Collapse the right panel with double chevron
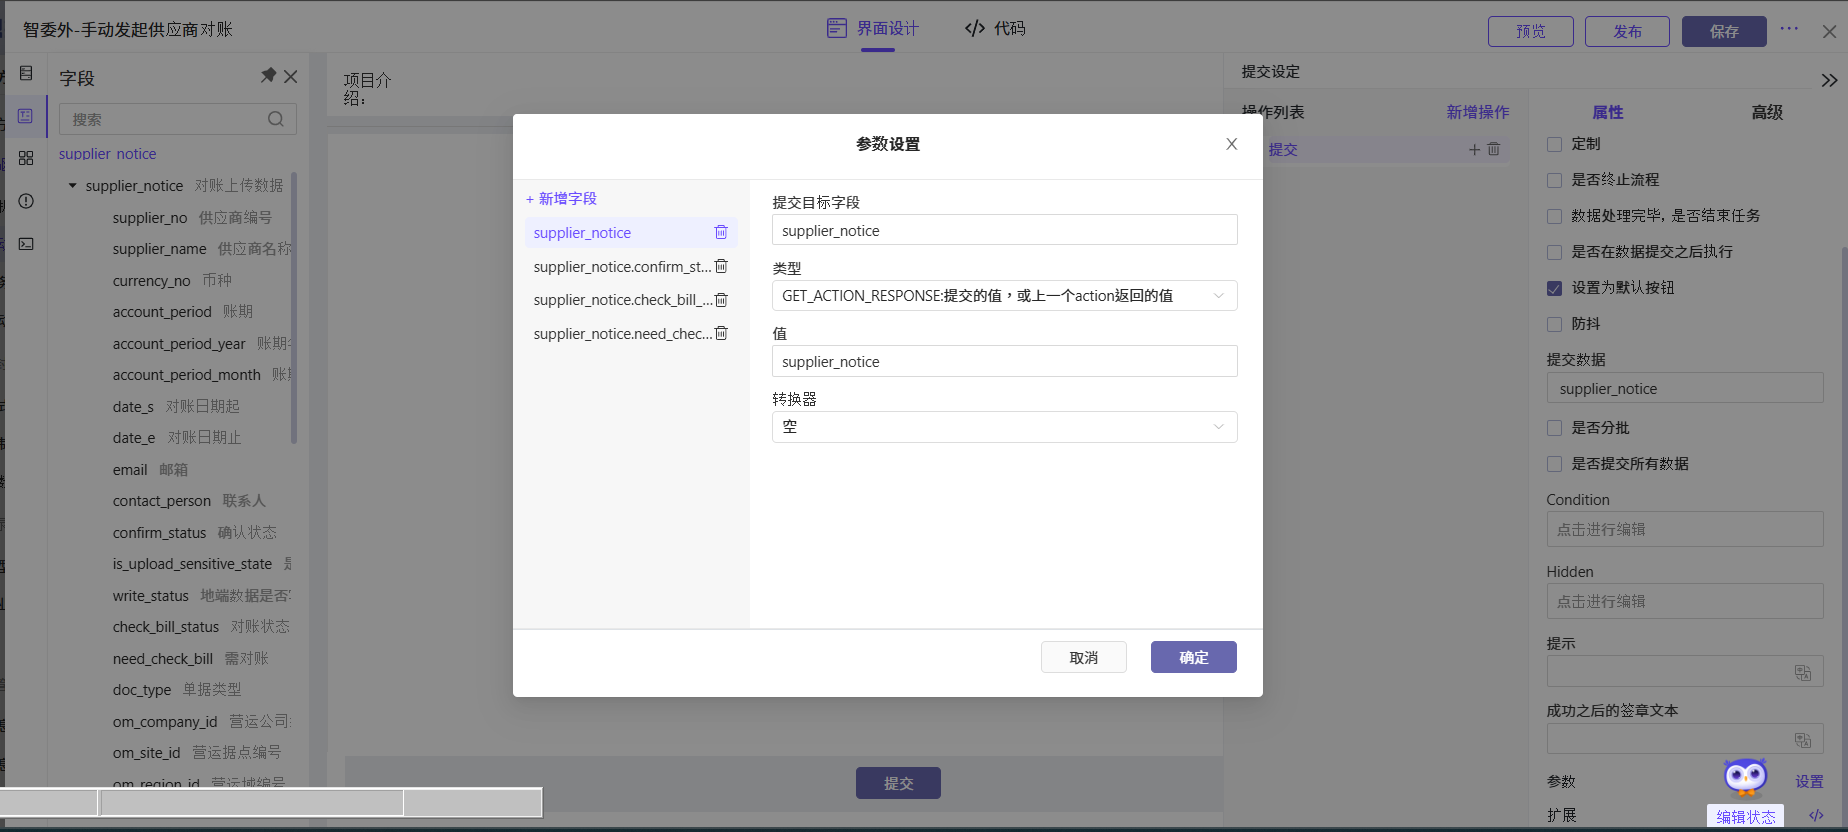This screenshot has width=1848, height=832. point(1829,80)
